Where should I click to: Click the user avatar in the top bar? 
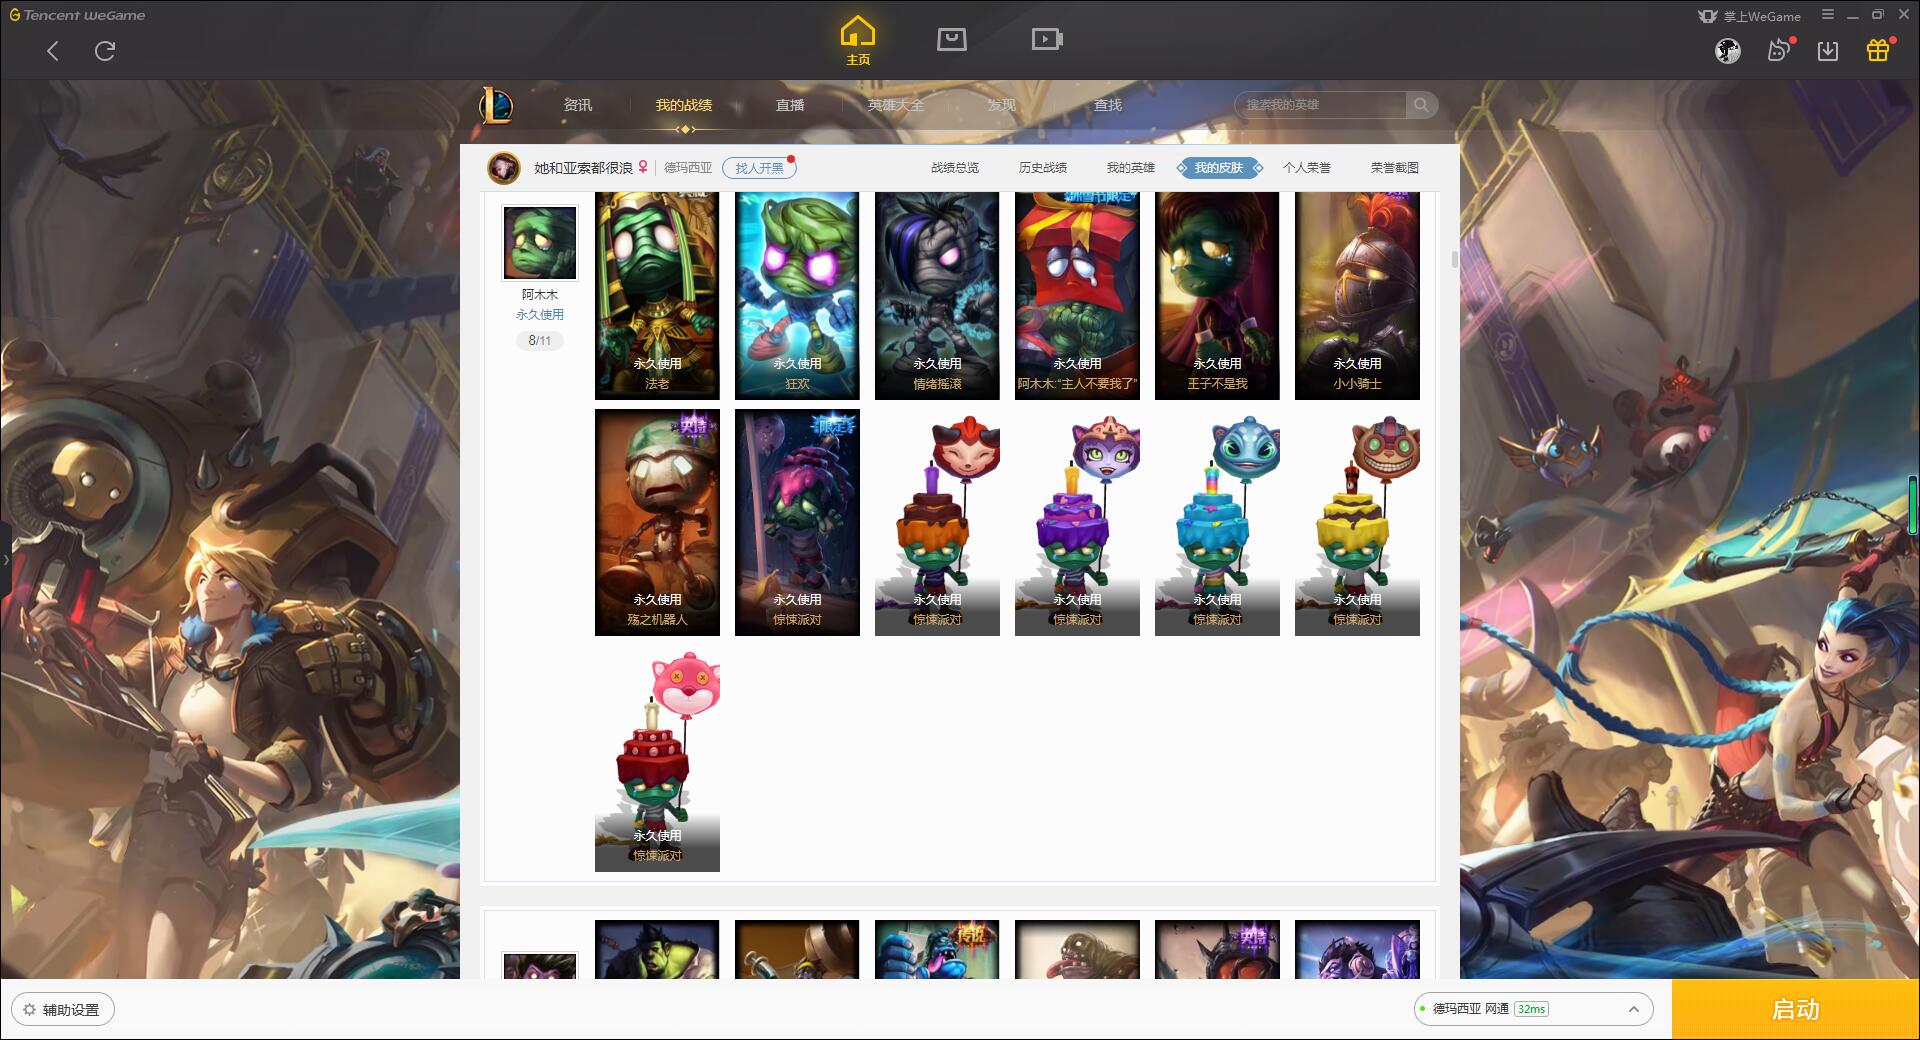coord(1727,51)
